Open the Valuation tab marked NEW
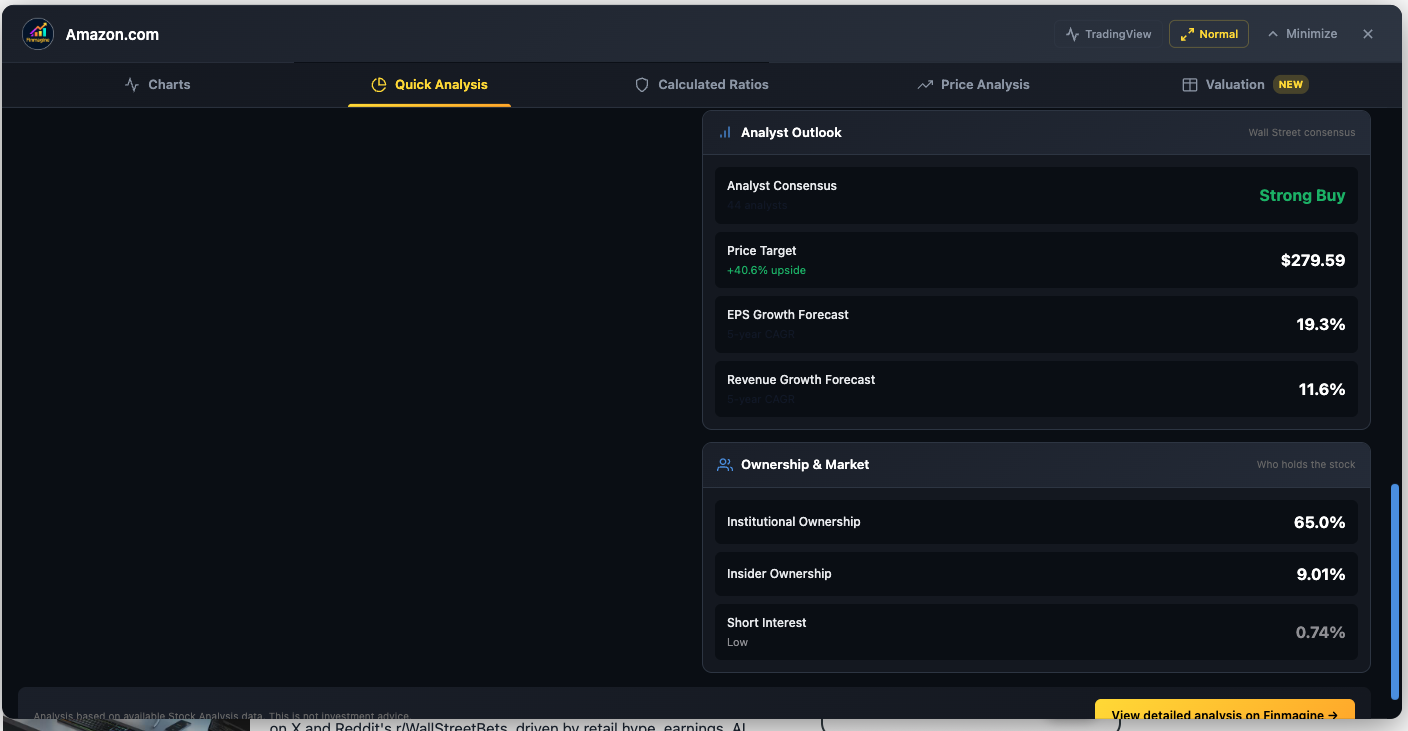The image size is (1408, 731). [1235, 85]
